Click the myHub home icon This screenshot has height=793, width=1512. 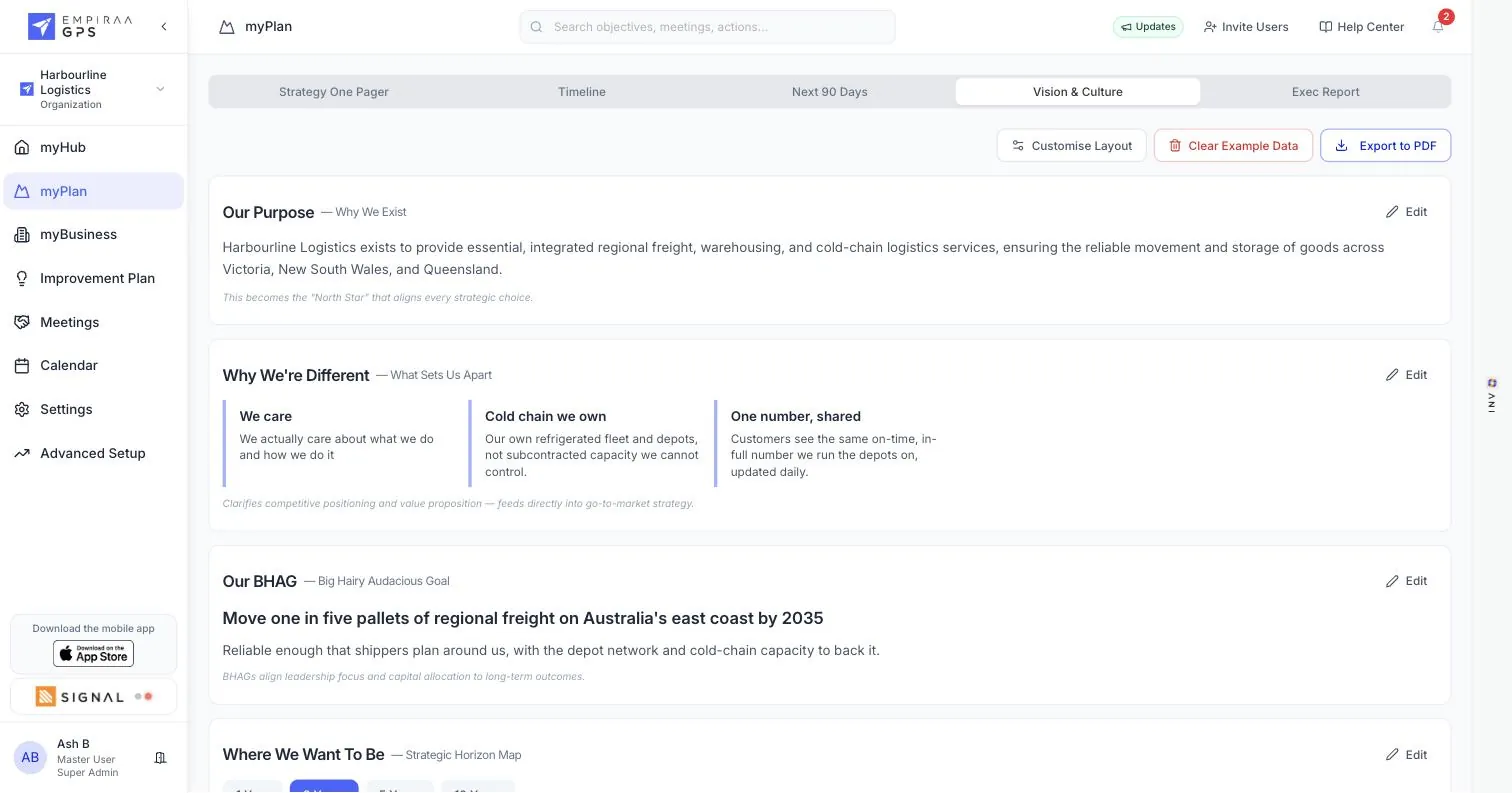tap(22, 147)
